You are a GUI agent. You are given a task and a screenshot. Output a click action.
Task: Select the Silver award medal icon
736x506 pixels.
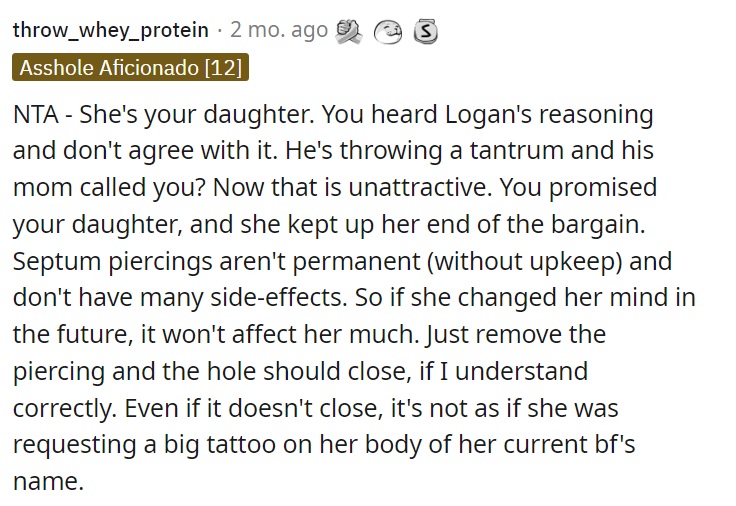pos(425,32)
